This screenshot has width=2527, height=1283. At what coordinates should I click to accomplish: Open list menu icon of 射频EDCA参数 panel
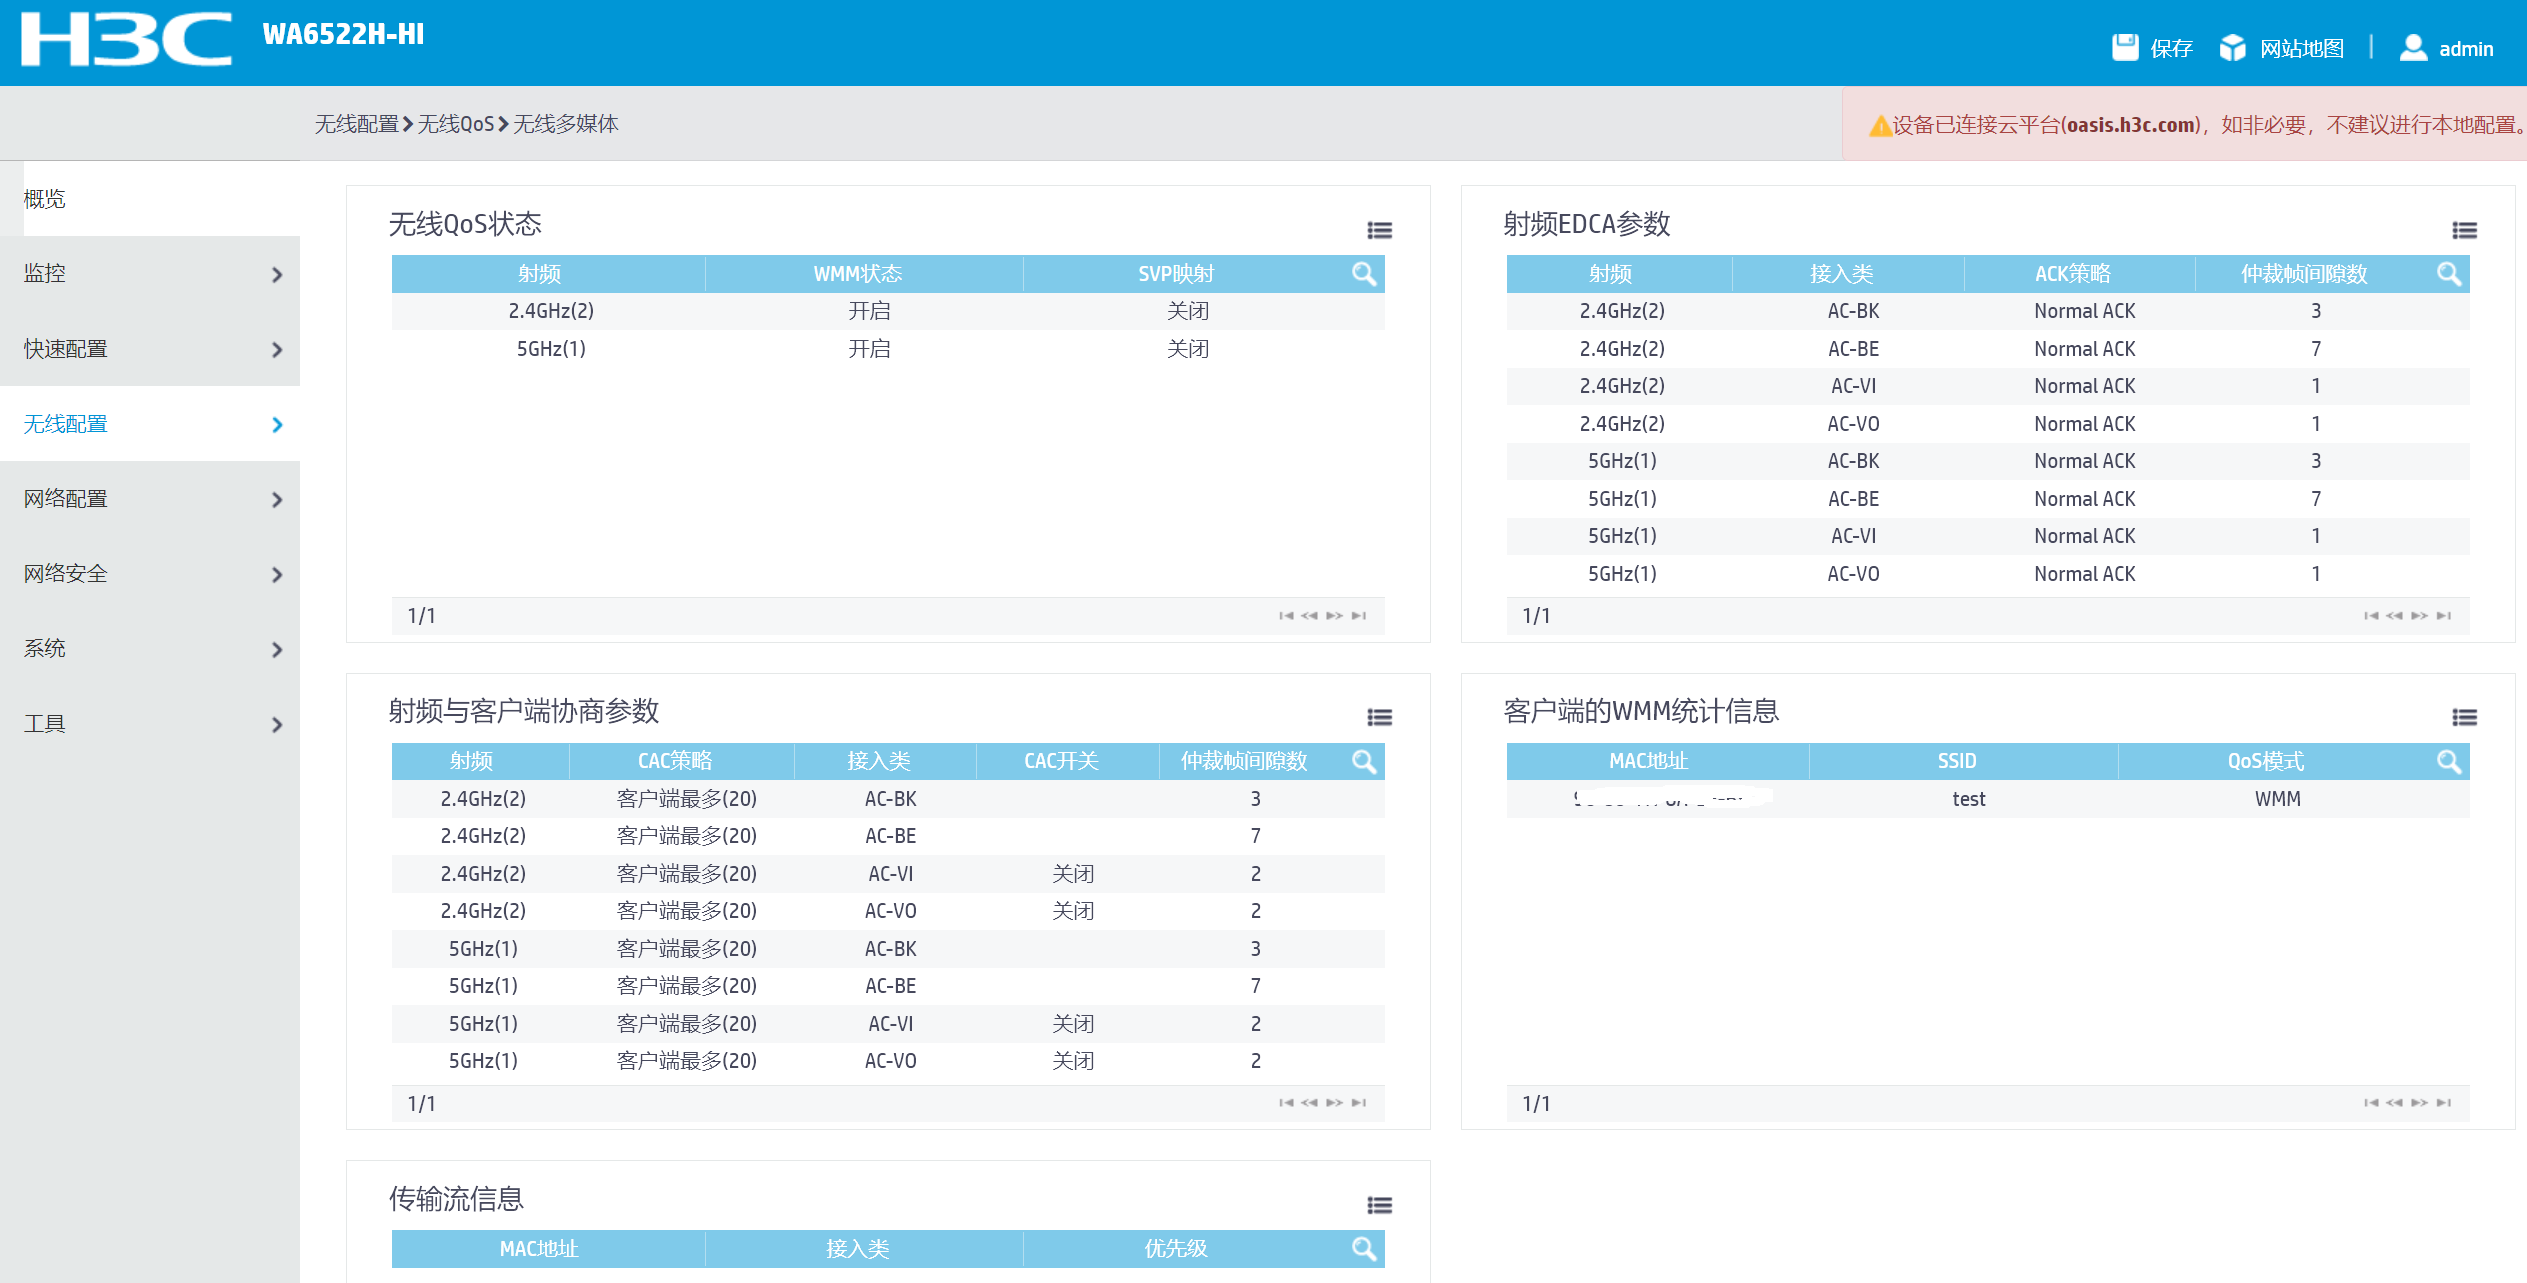tap(2464, 230)
